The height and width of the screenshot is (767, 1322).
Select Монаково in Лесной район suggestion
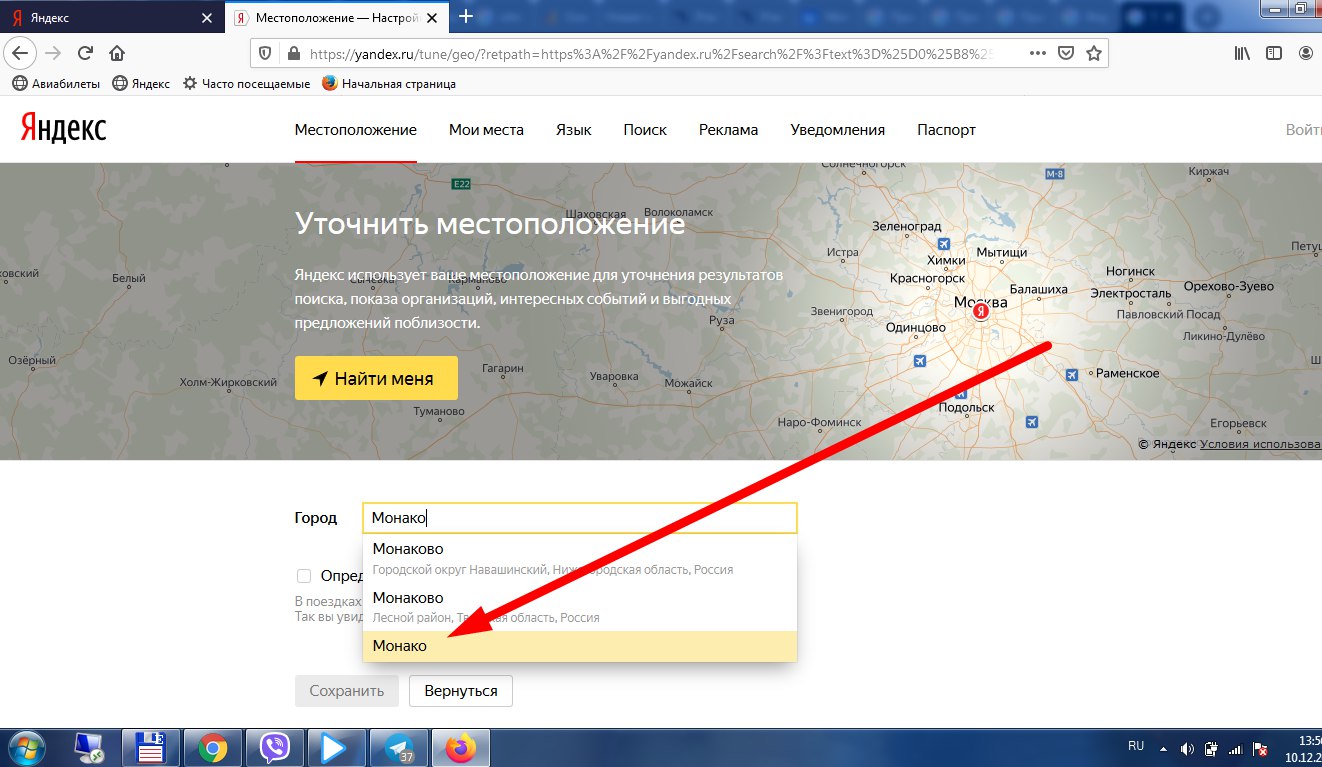click(580, 606)
